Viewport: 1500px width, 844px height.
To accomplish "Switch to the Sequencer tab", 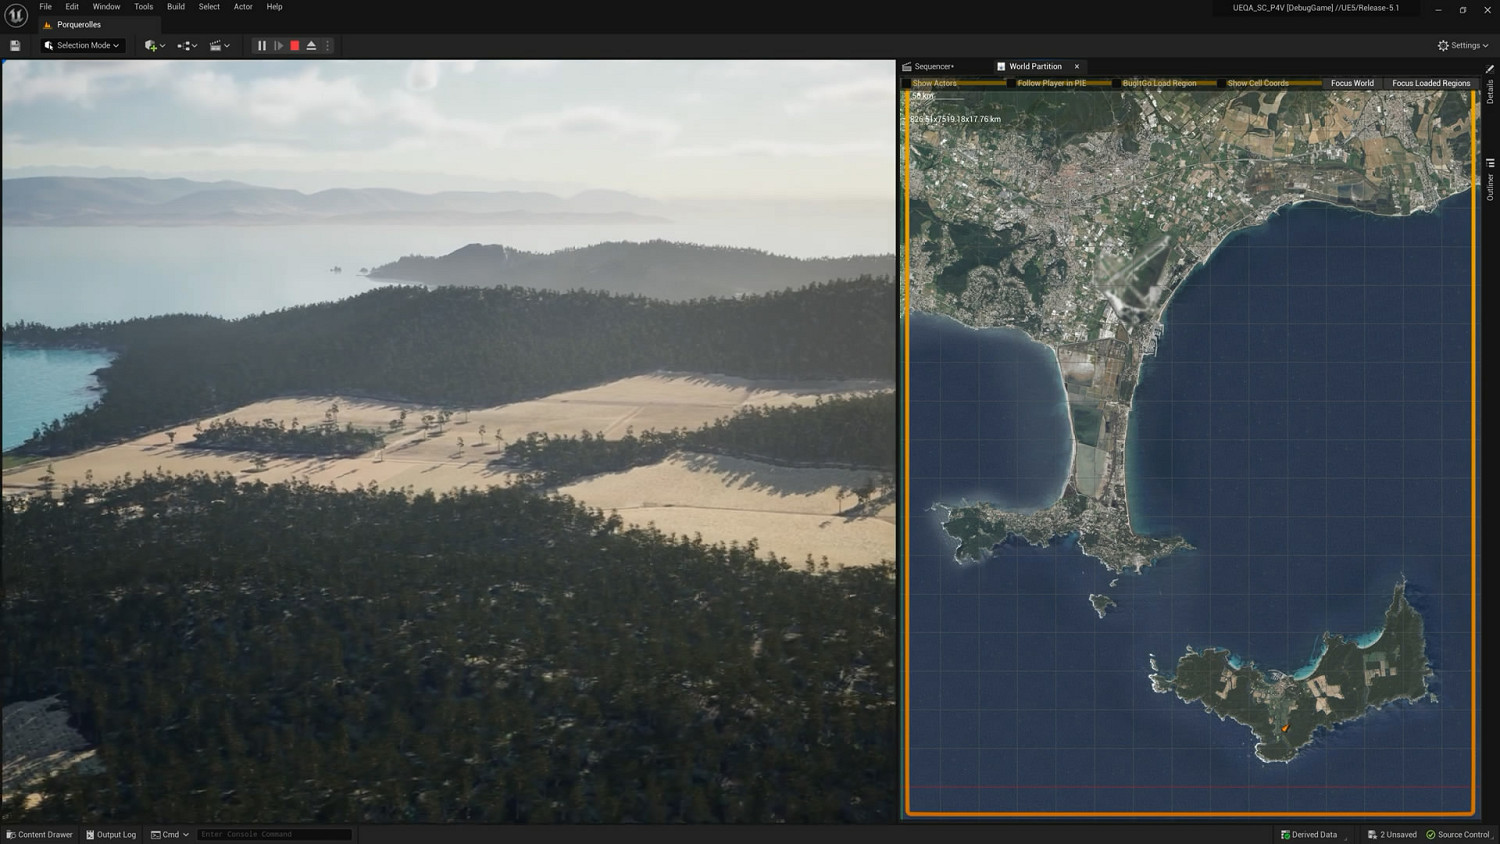I will tap(934, 67).
